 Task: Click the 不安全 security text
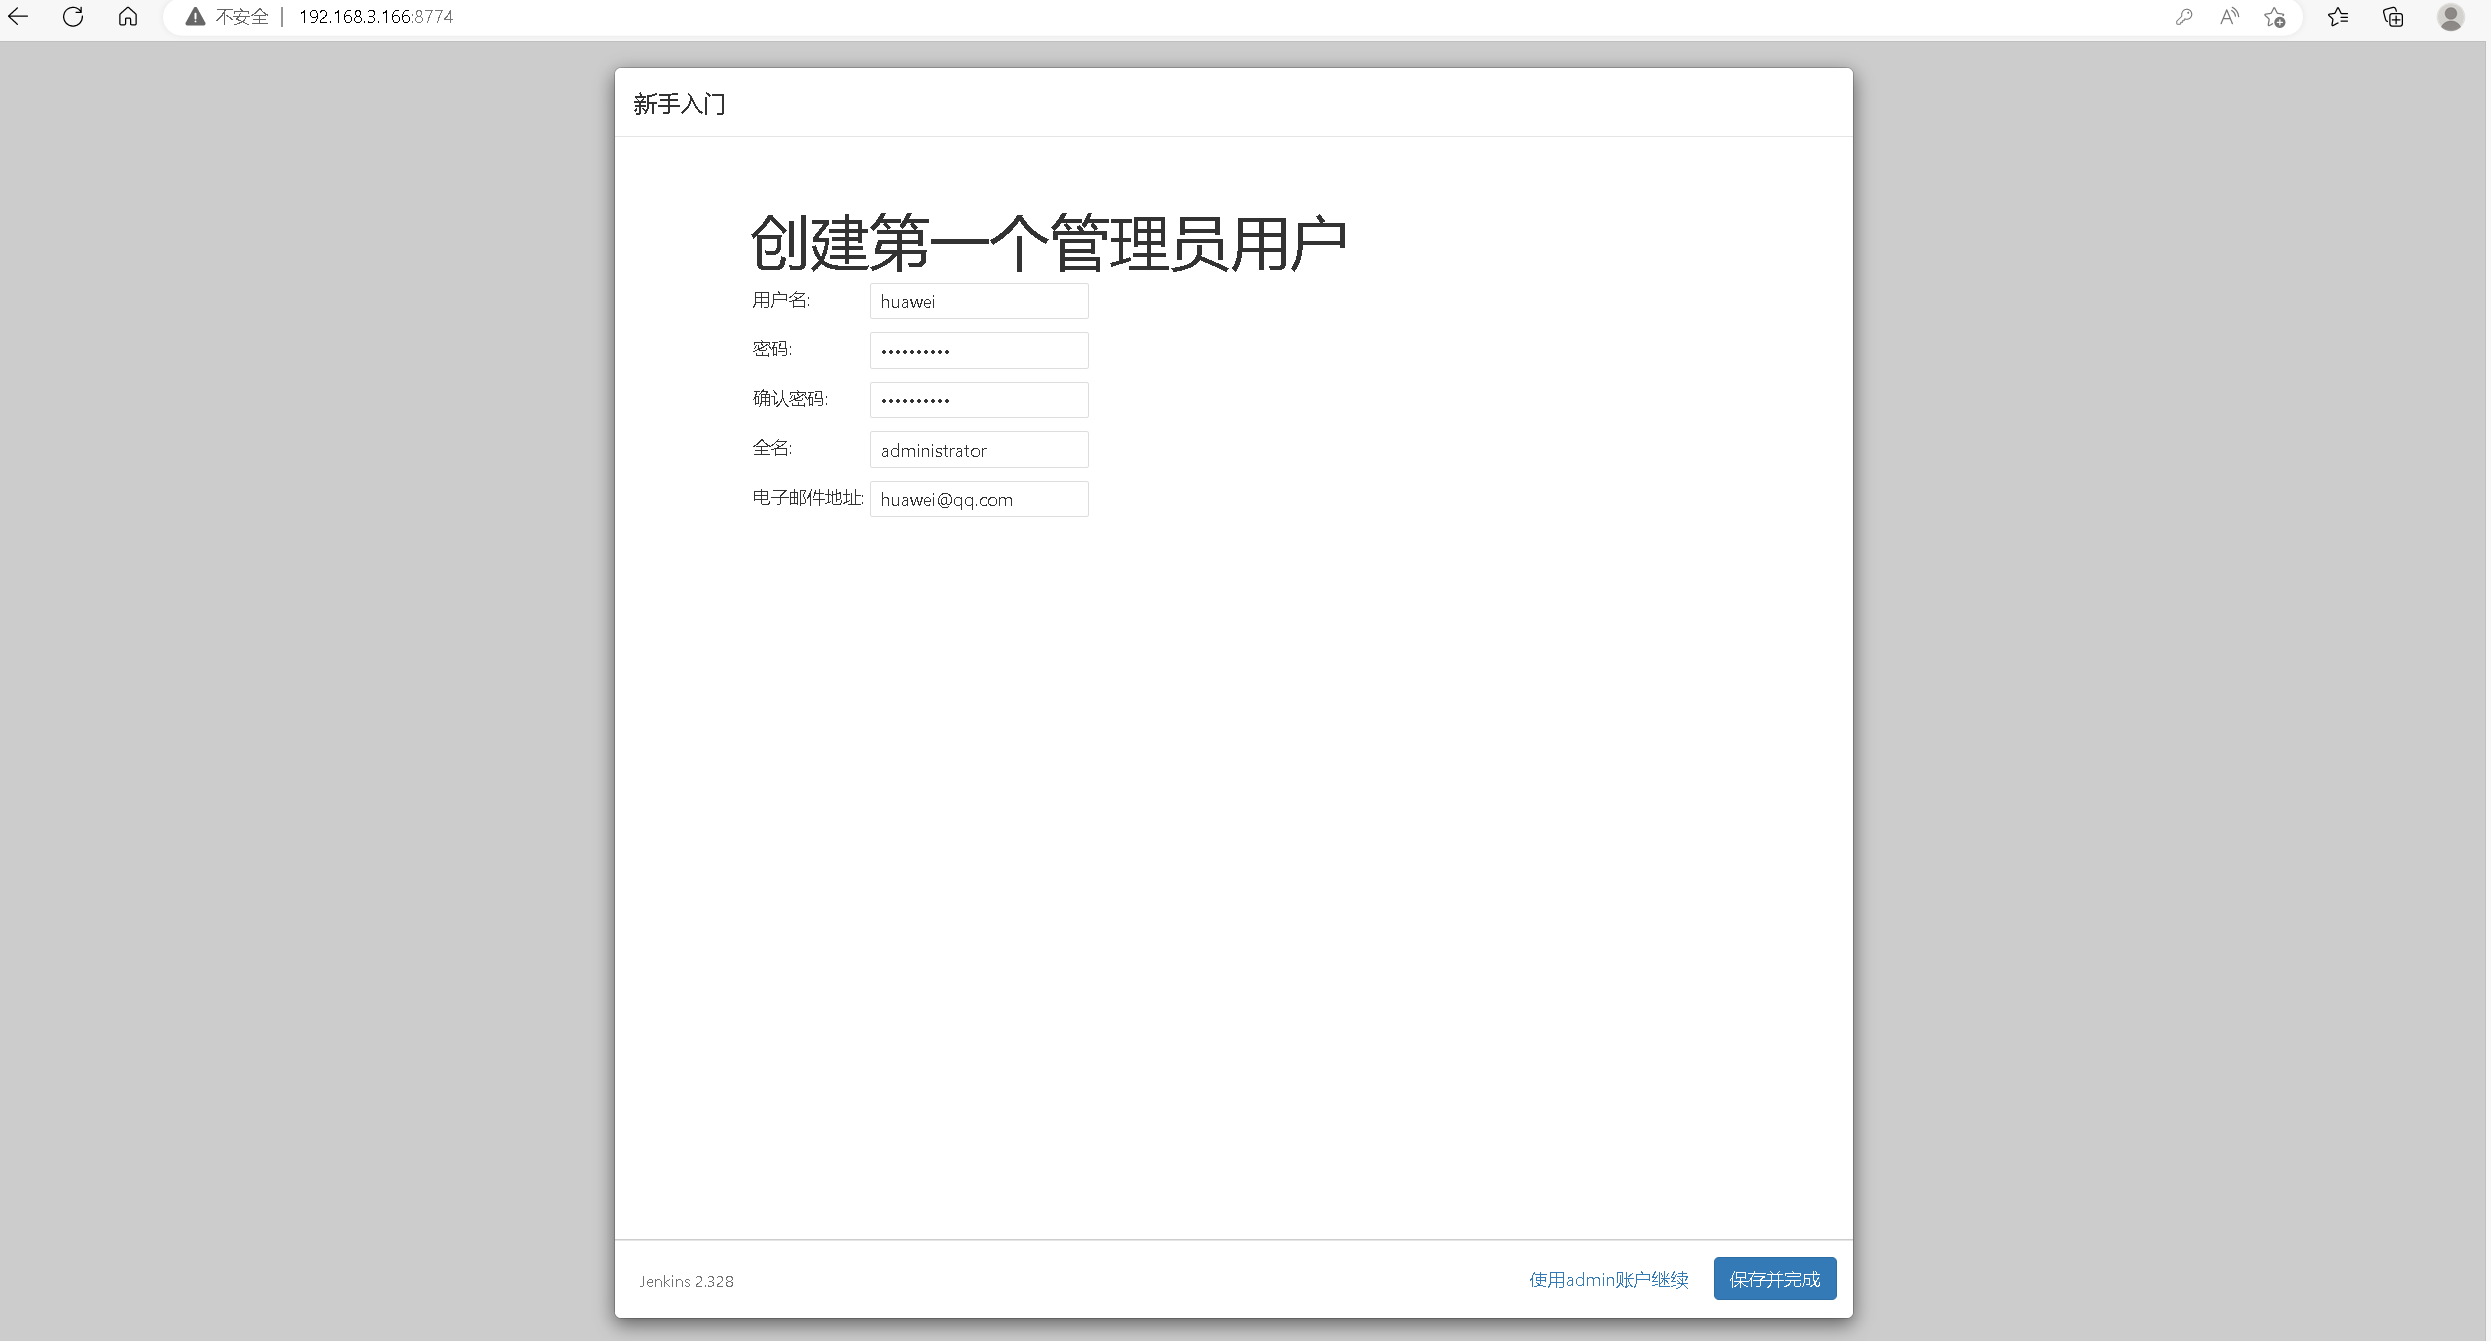(x=242, y=16)
